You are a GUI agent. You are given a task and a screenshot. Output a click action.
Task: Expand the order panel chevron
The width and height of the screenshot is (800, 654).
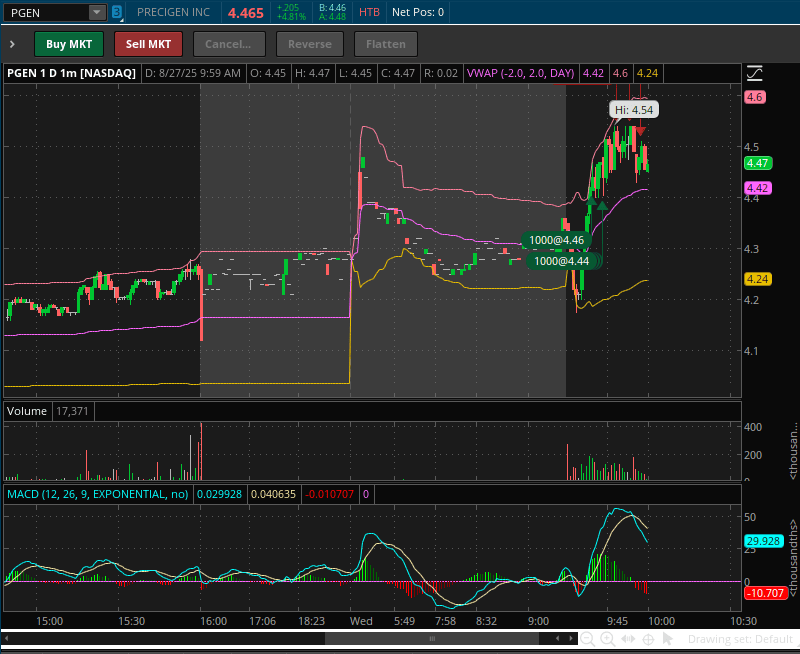[x=12, y=44]
